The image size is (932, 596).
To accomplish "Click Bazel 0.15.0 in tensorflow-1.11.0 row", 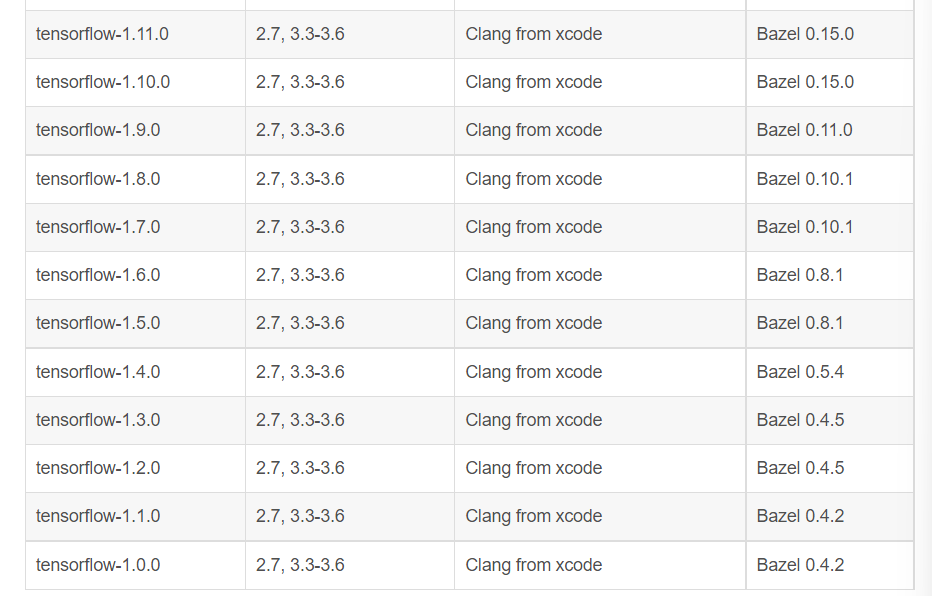I will pos(805,34).
